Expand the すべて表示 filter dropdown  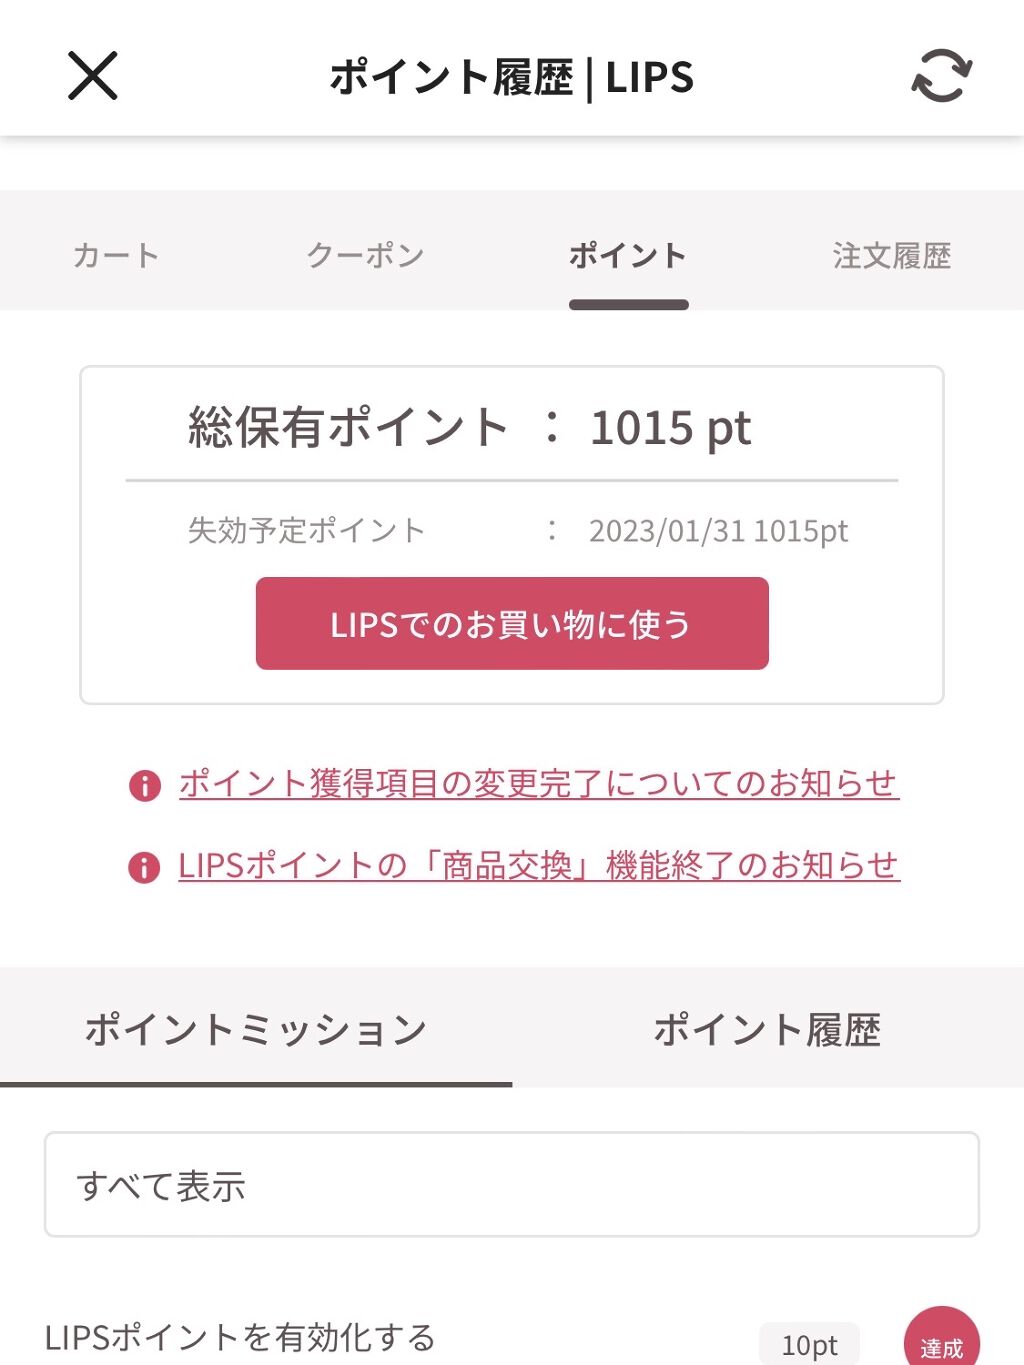[511, 1185]
